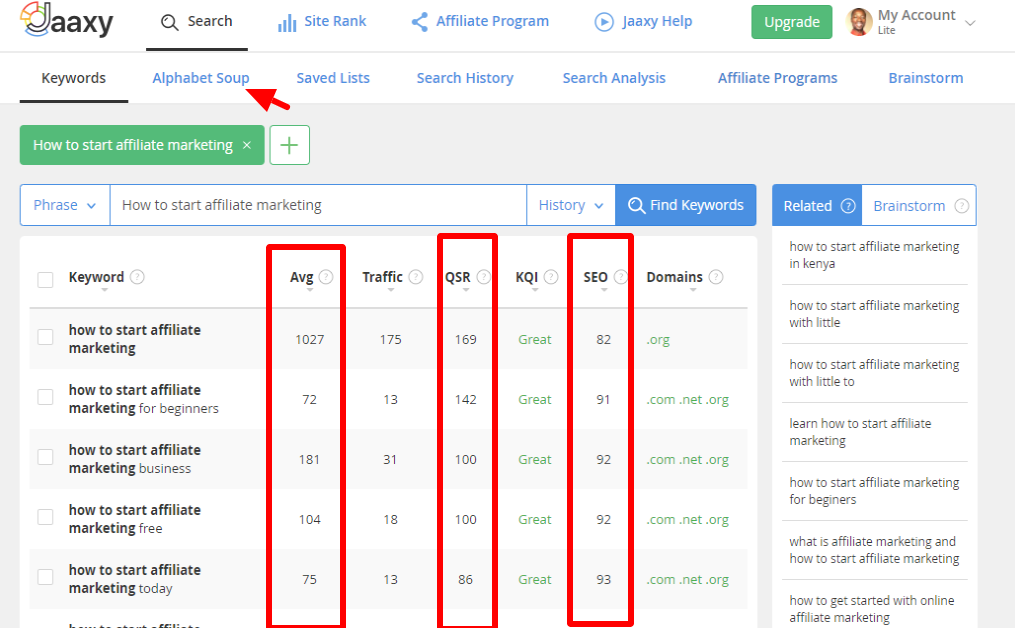Screen dimensions: 1015x628
Task: Click 'what is affiliate marketing and how to start' suggestion
Action: tap(874, 550)
